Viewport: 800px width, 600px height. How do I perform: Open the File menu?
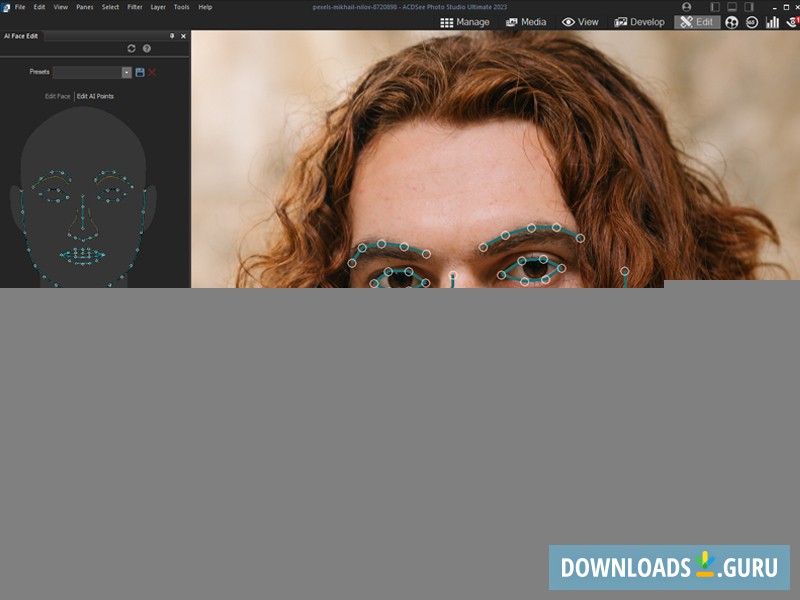20,7
